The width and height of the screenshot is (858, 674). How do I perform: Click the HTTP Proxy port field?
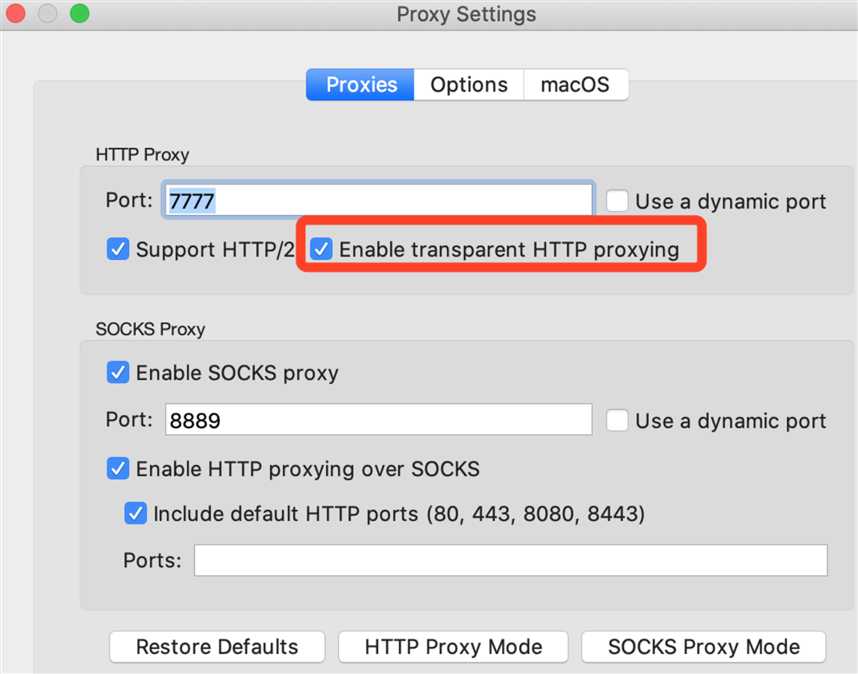tap(378, 200)
